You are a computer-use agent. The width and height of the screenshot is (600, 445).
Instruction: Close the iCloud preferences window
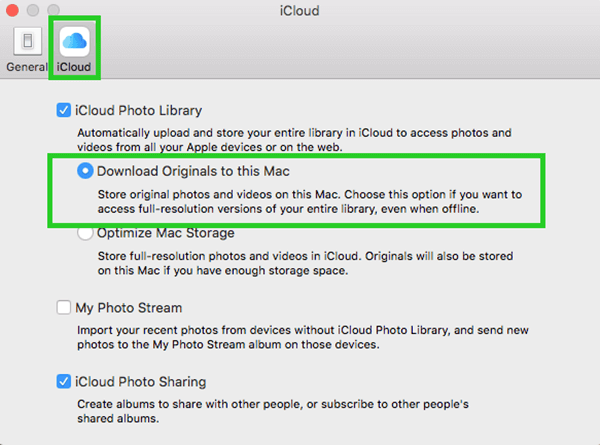click(x=12, y=11)
